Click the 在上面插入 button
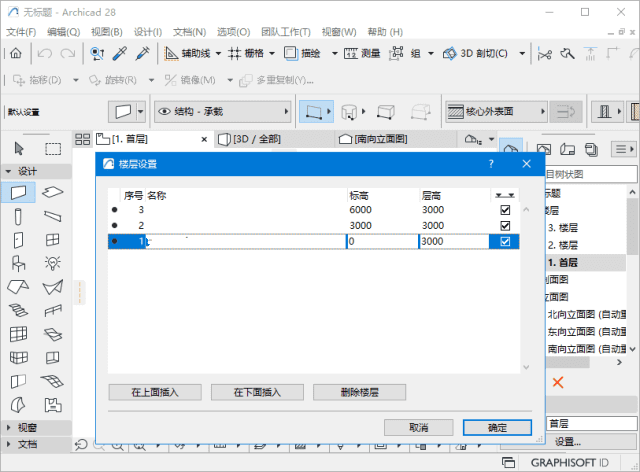 153,392
